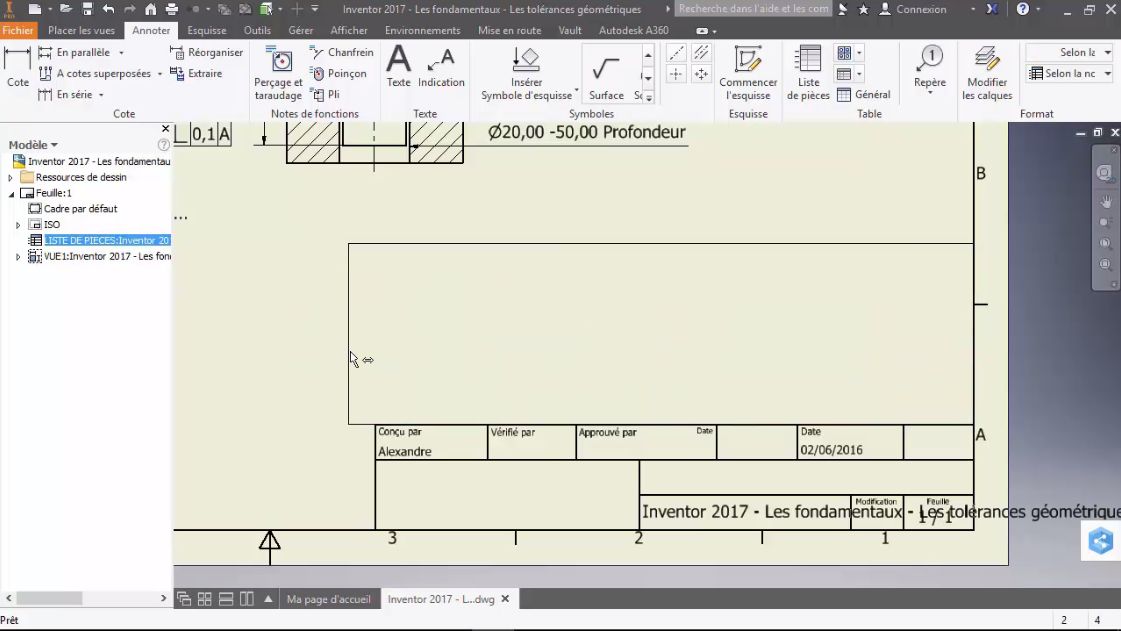Screen dimensions: 1121x631
Task: Click Connexion sign-in button
Action: (913, 9)
